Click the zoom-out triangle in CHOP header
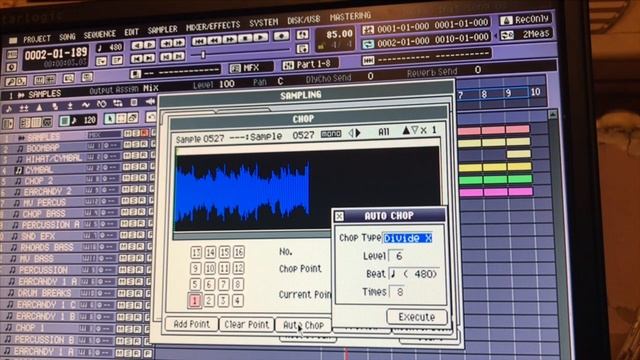This screenshot has width=640, height=360. pos(415,130)
